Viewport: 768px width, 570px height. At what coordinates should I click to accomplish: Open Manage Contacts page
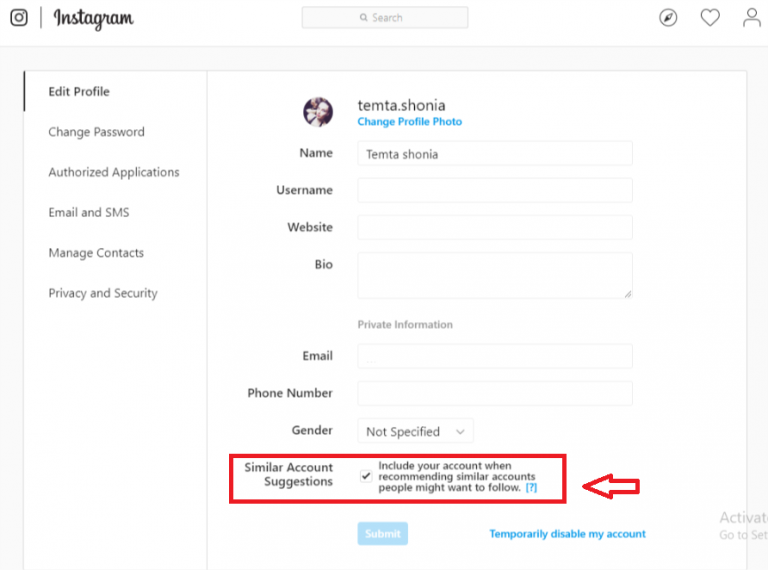click(x=96, y=253)
